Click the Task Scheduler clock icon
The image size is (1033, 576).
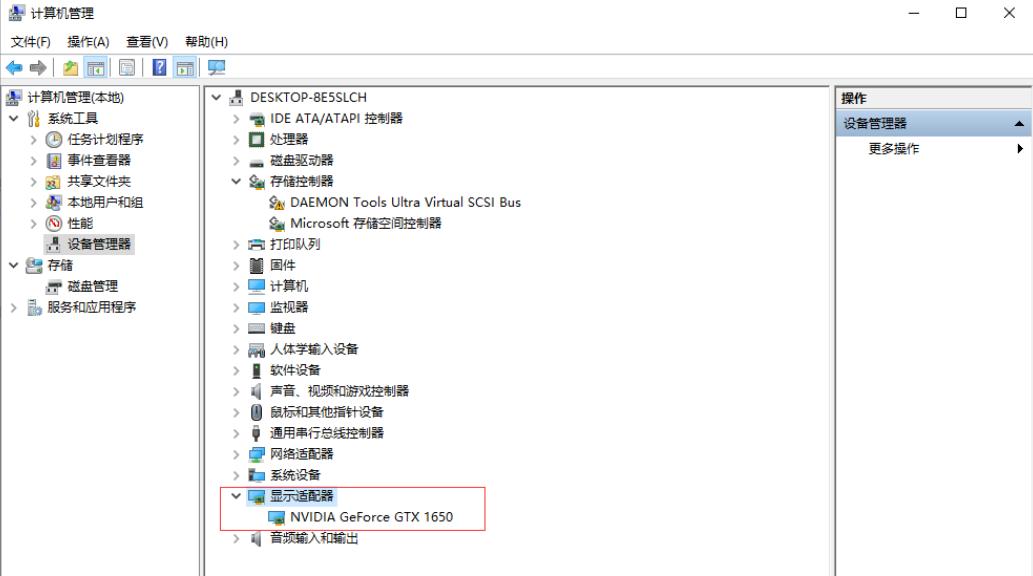coord(54,140)
